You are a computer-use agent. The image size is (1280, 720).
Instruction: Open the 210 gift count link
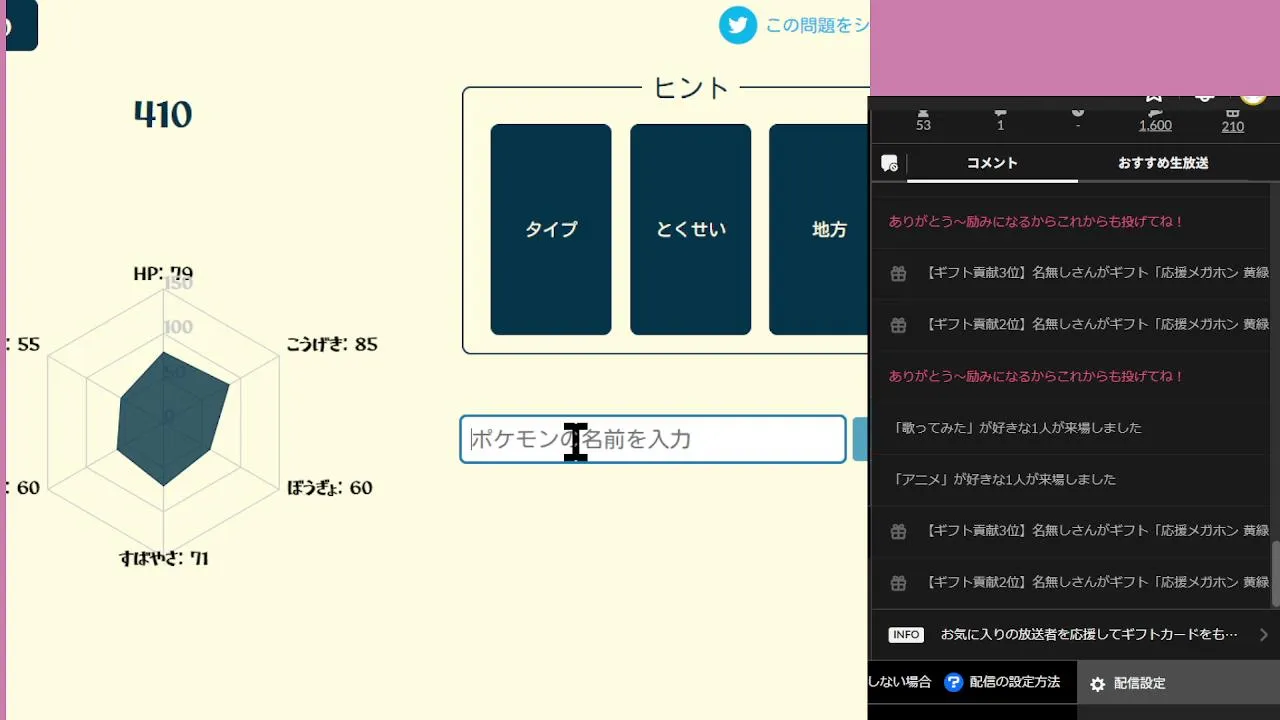tap(1233, 125)
